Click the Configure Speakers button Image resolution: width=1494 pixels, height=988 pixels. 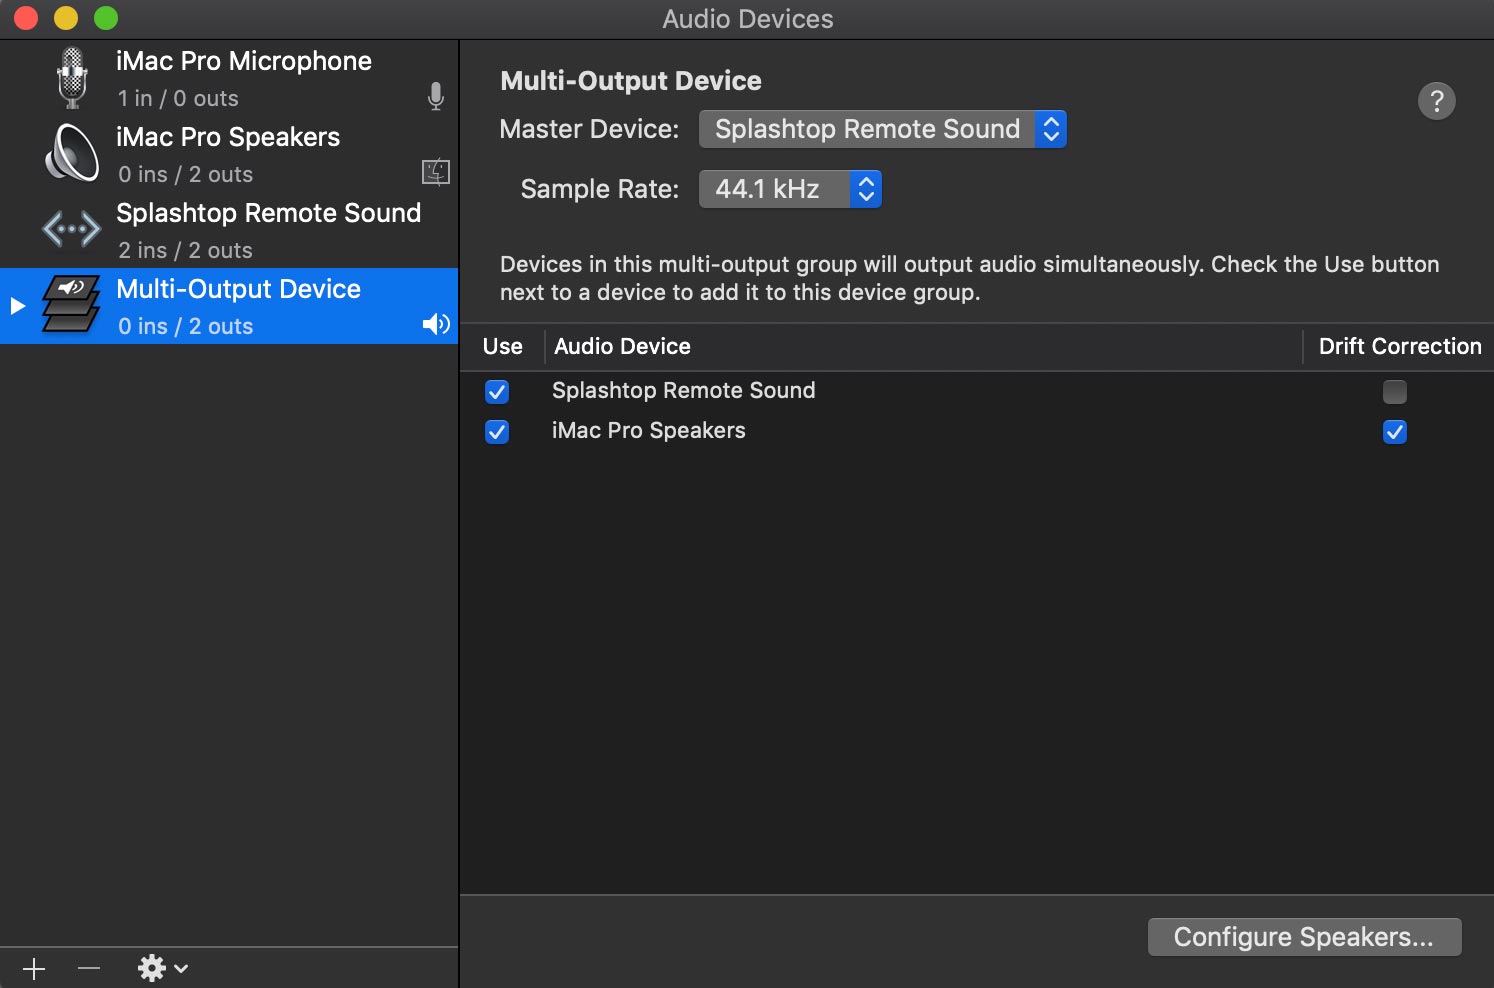[x=1305, y=937]
